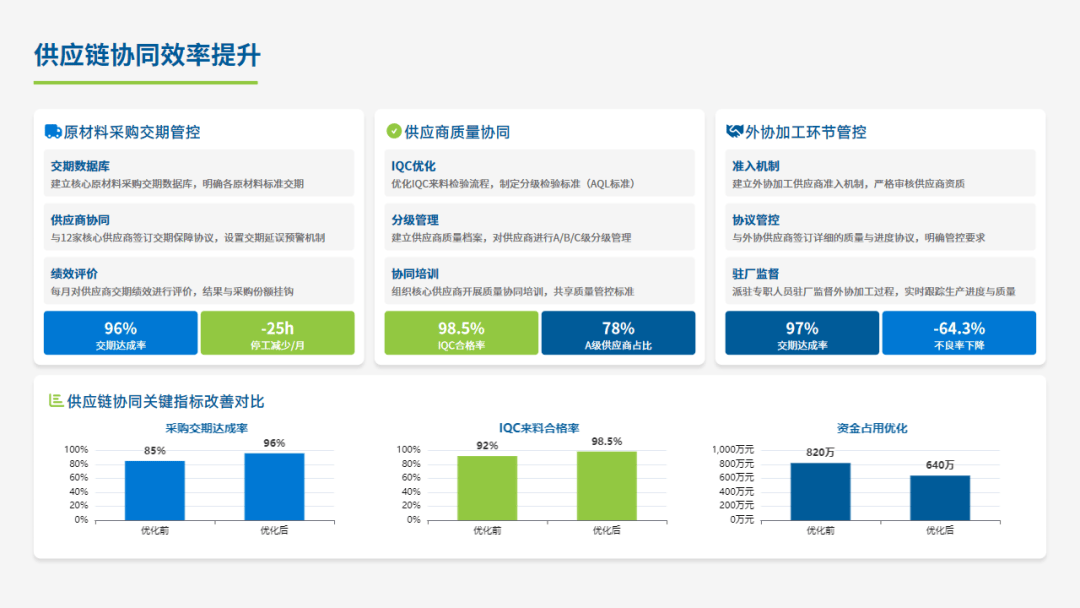Select the 供应商协同 item card
Screen dimensions: 1080x608
point(199,228)
